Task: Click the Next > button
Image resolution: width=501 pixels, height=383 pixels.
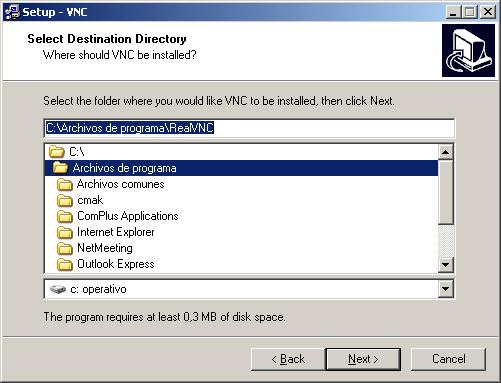Action: tap(363, 359)
